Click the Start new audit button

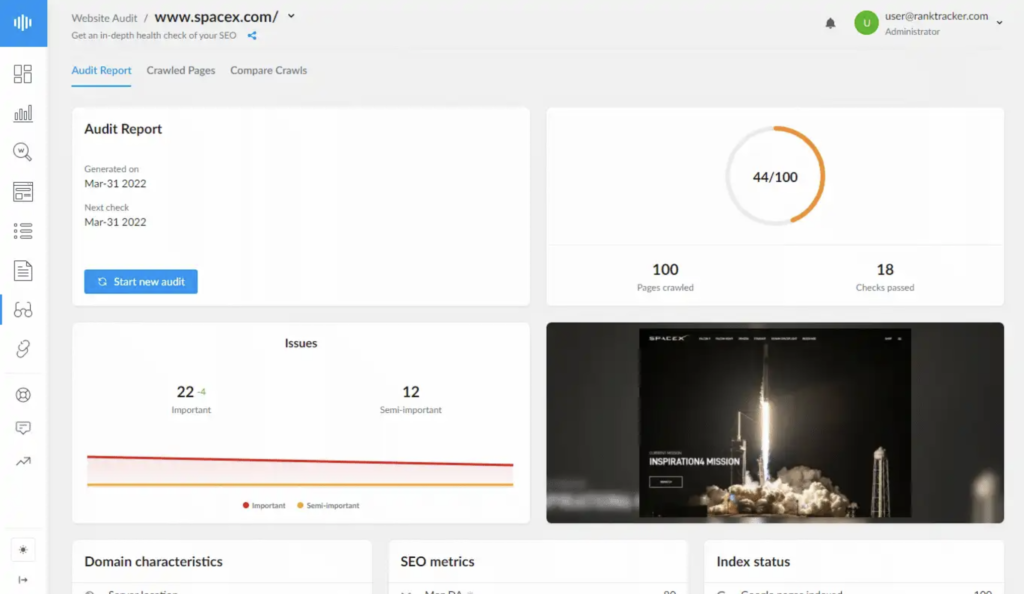140,281
